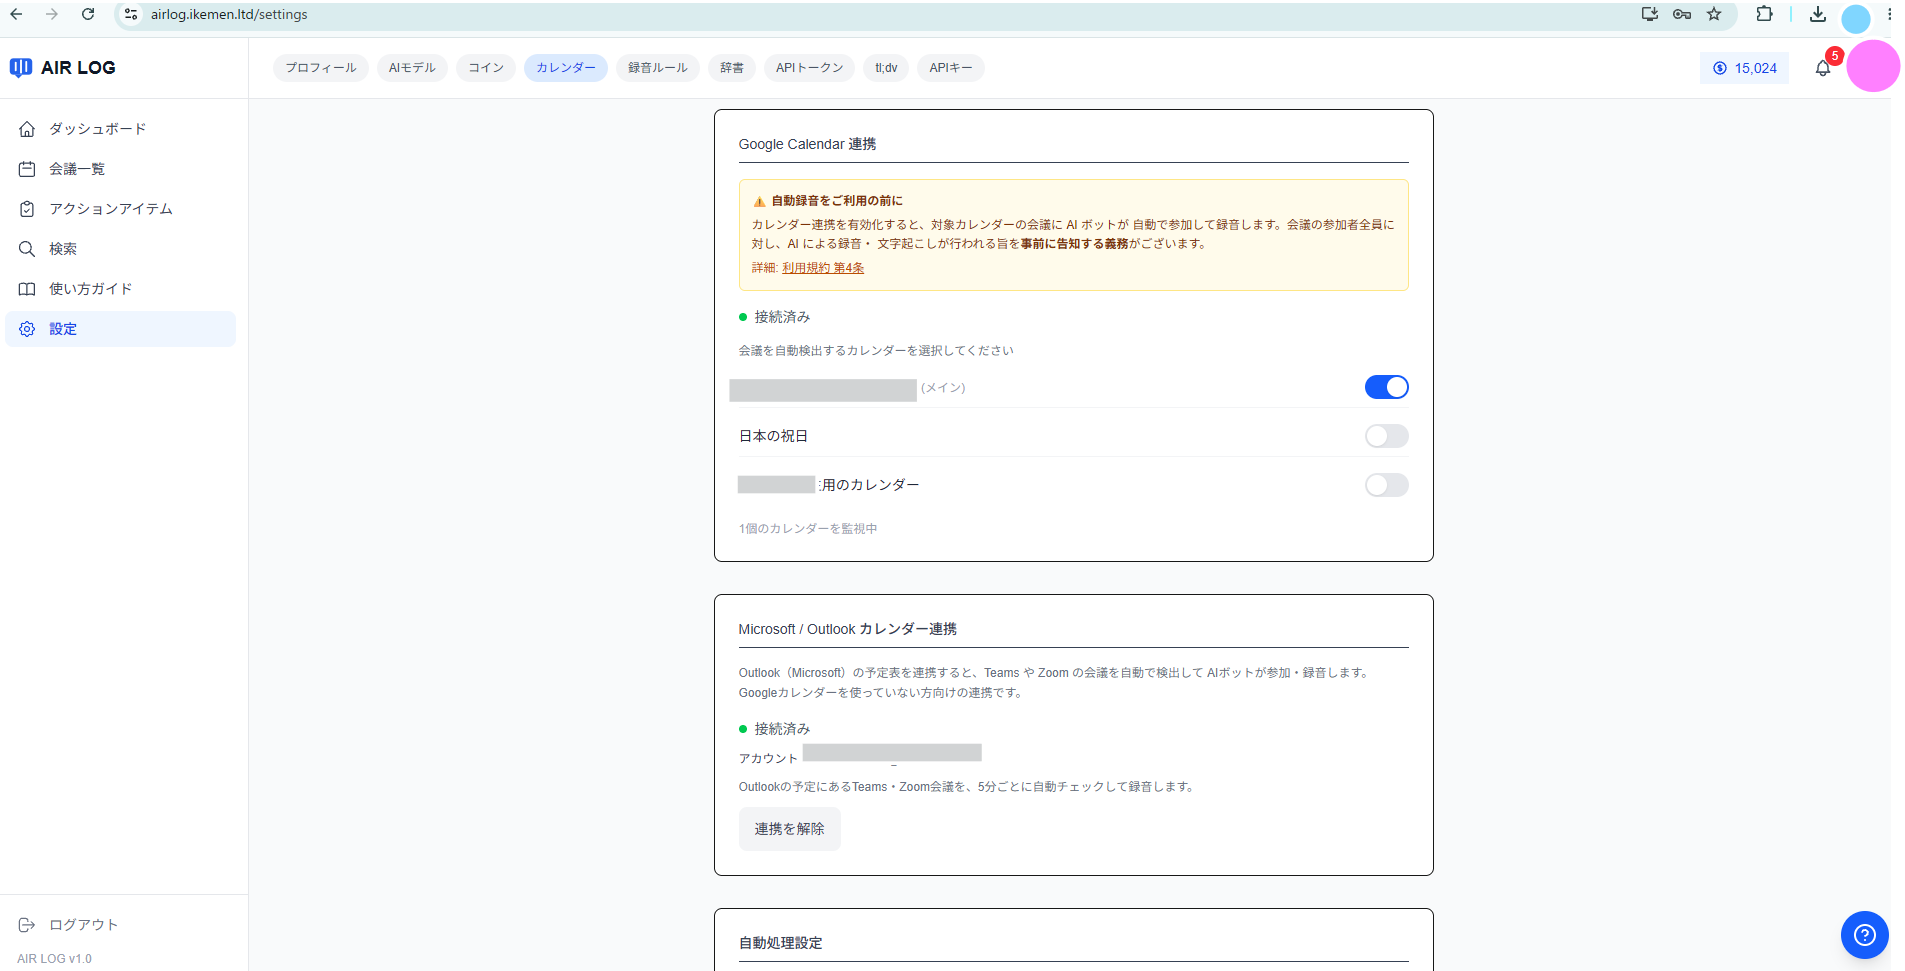Image resolution: width=1905 pixels, height=971 pixels.
Task: Open 会議一覧 in the sidebar
Action: 121,169
